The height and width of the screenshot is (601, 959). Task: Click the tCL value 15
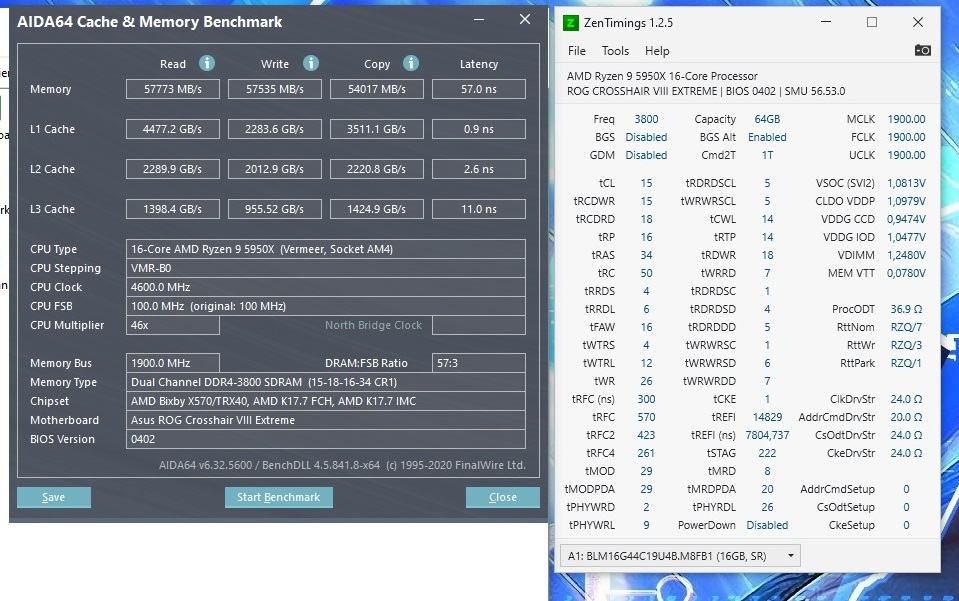coord(646,183)
